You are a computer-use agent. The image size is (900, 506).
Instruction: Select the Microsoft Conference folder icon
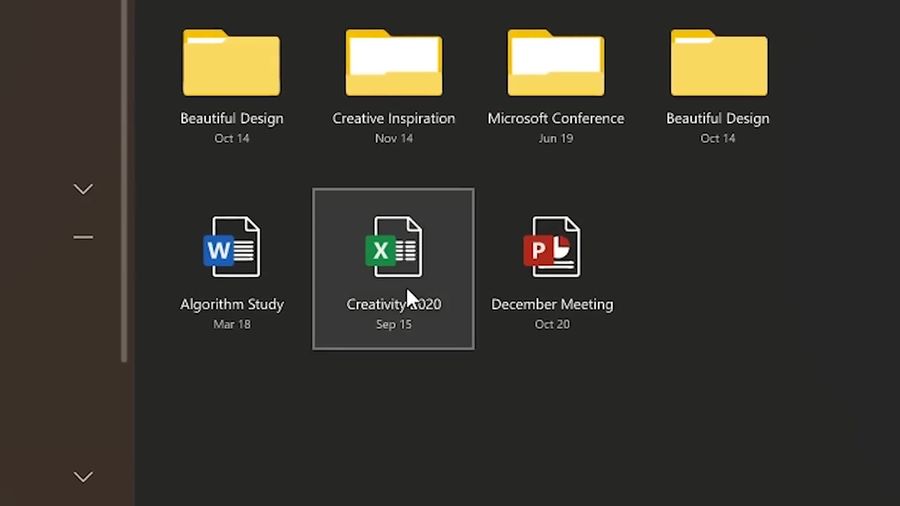pos(556,63)
